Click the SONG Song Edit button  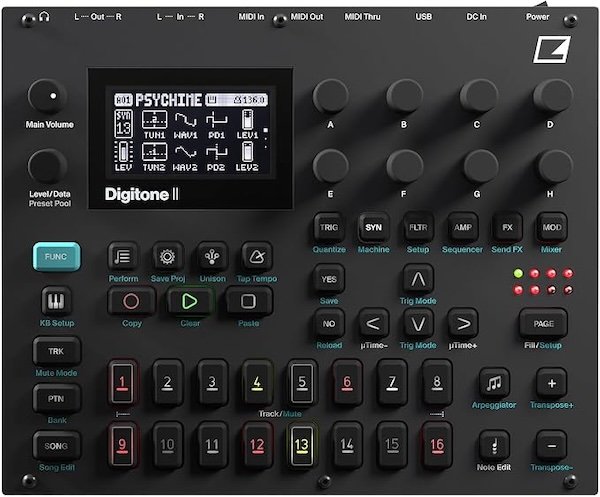(x=56, y=446)
